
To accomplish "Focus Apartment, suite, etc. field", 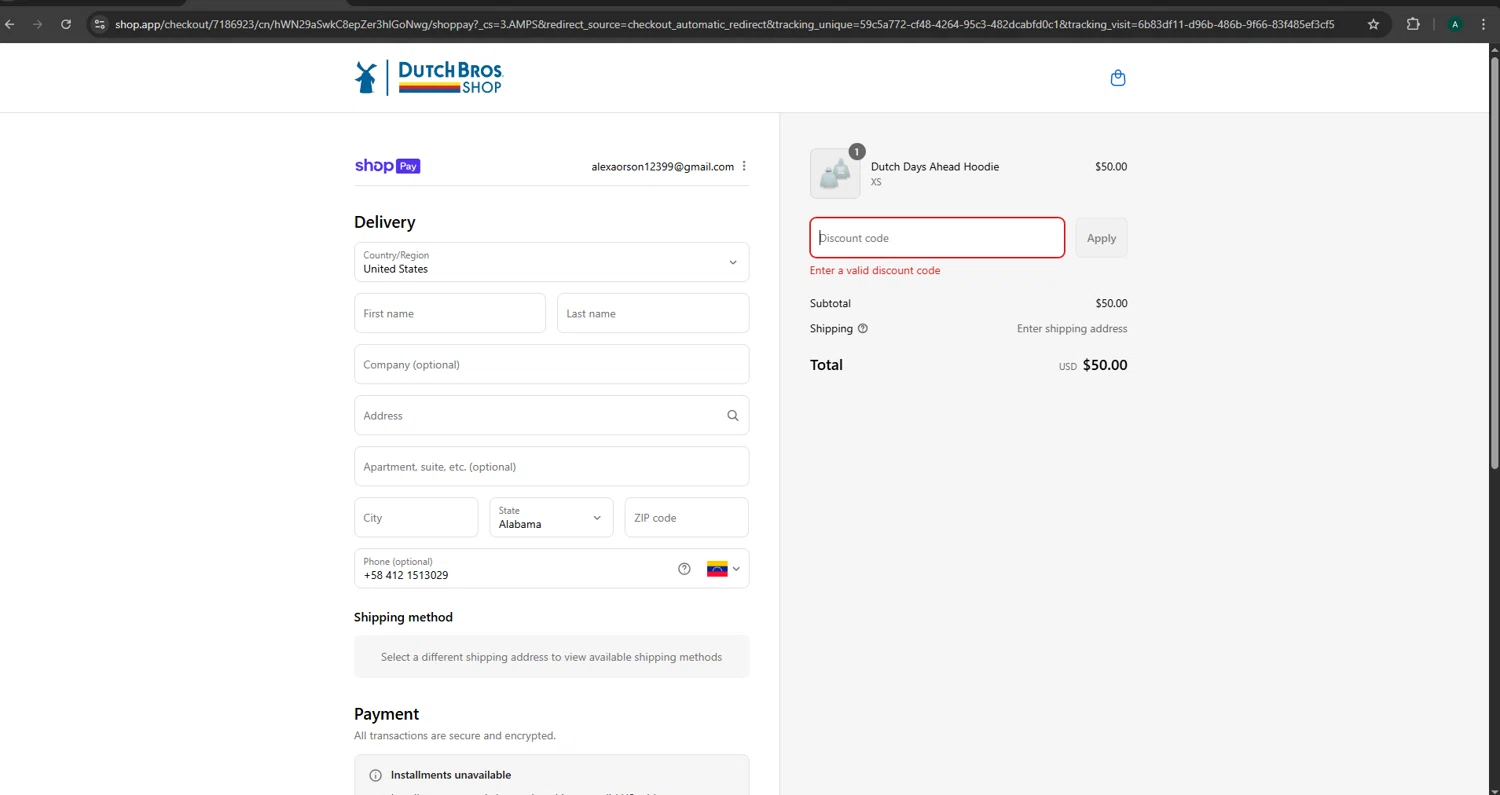I will coord(551,466).
